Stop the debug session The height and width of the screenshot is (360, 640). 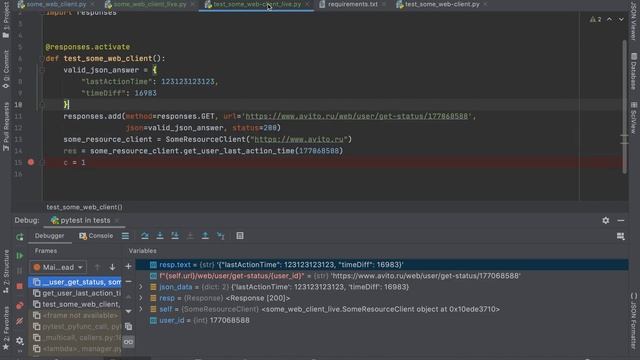[x=20, y=287]
